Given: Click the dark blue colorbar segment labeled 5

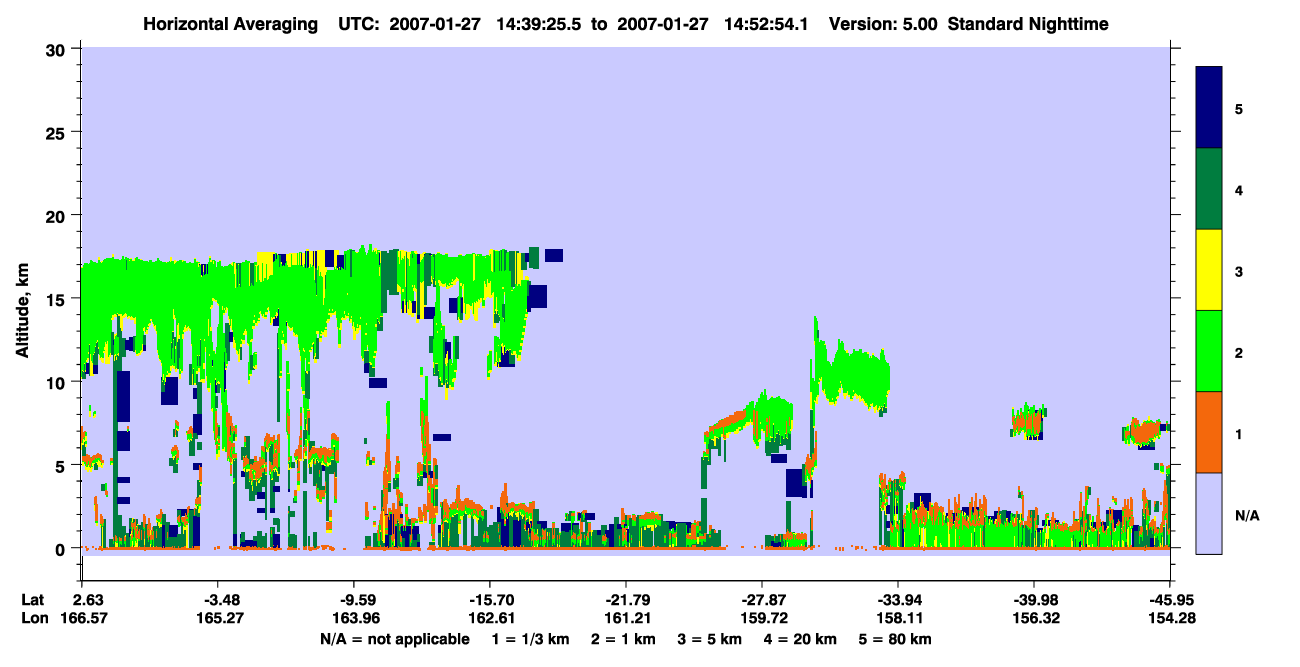Looking at the screenshot, I should pyautogui.click(x=1209, y=108).
